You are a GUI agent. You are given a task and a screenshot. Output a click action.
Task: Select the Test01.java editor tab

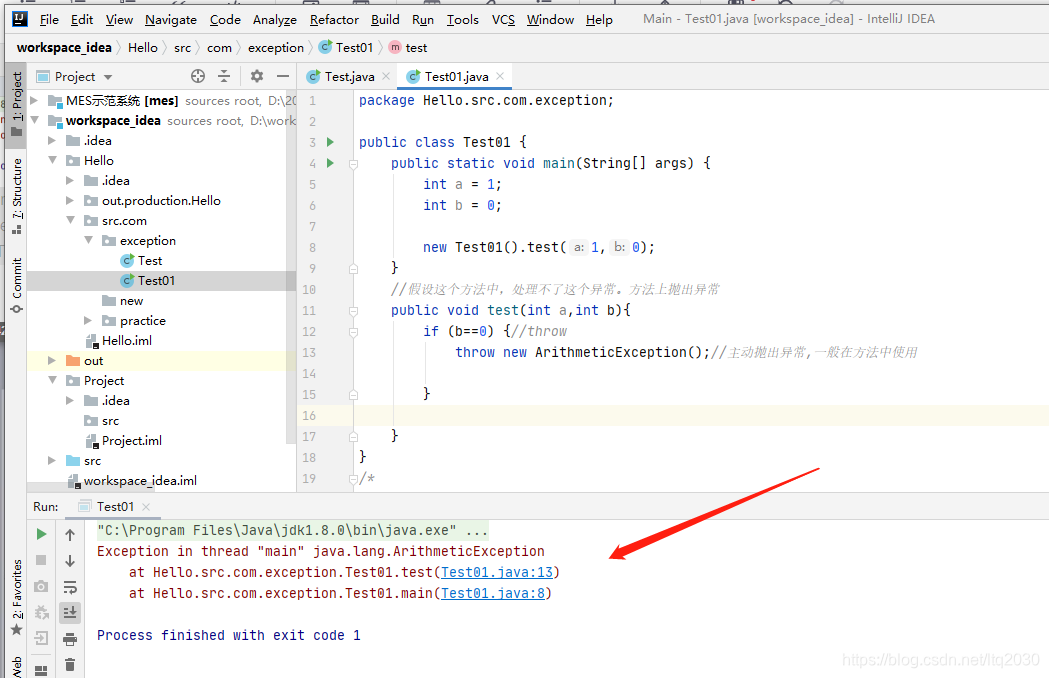pyautogui.click(x=455, y=76)
